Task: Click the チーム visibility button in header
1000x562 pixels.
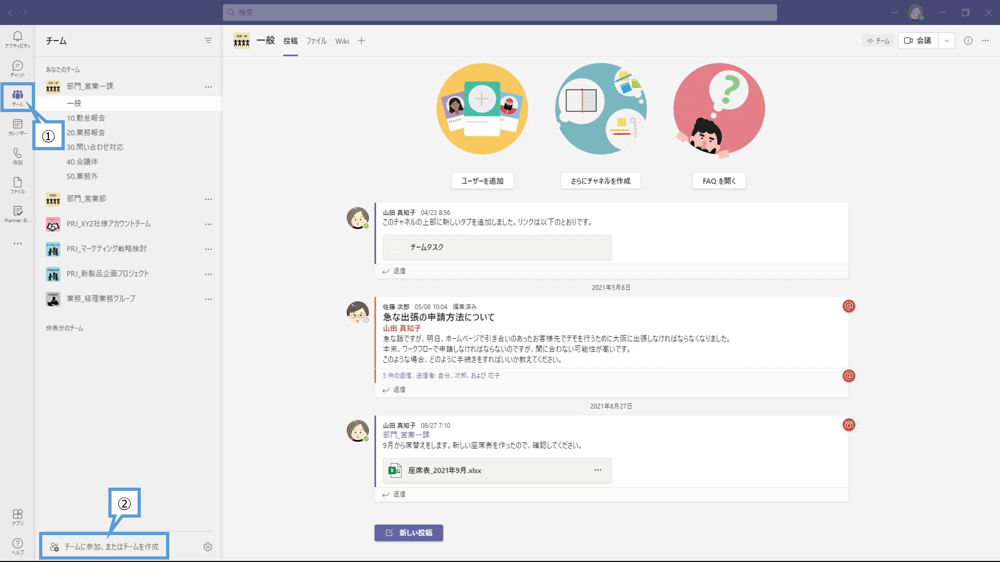Action: click(878, 41)
